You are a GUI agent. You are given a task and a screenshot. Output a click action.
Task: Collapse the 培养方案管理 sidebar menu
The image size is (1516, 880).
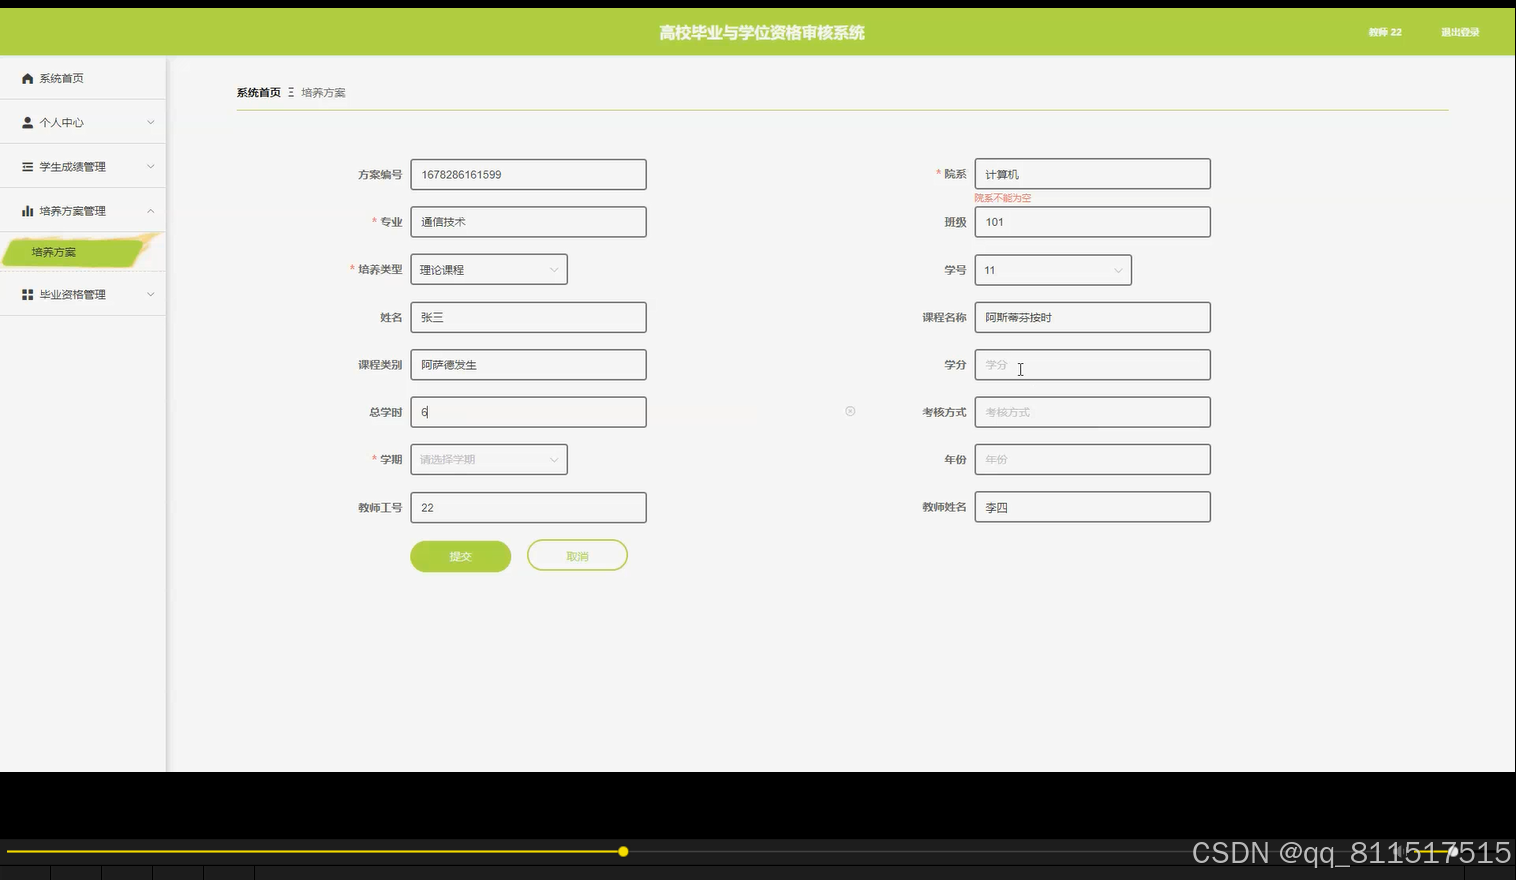pos(83,211)
